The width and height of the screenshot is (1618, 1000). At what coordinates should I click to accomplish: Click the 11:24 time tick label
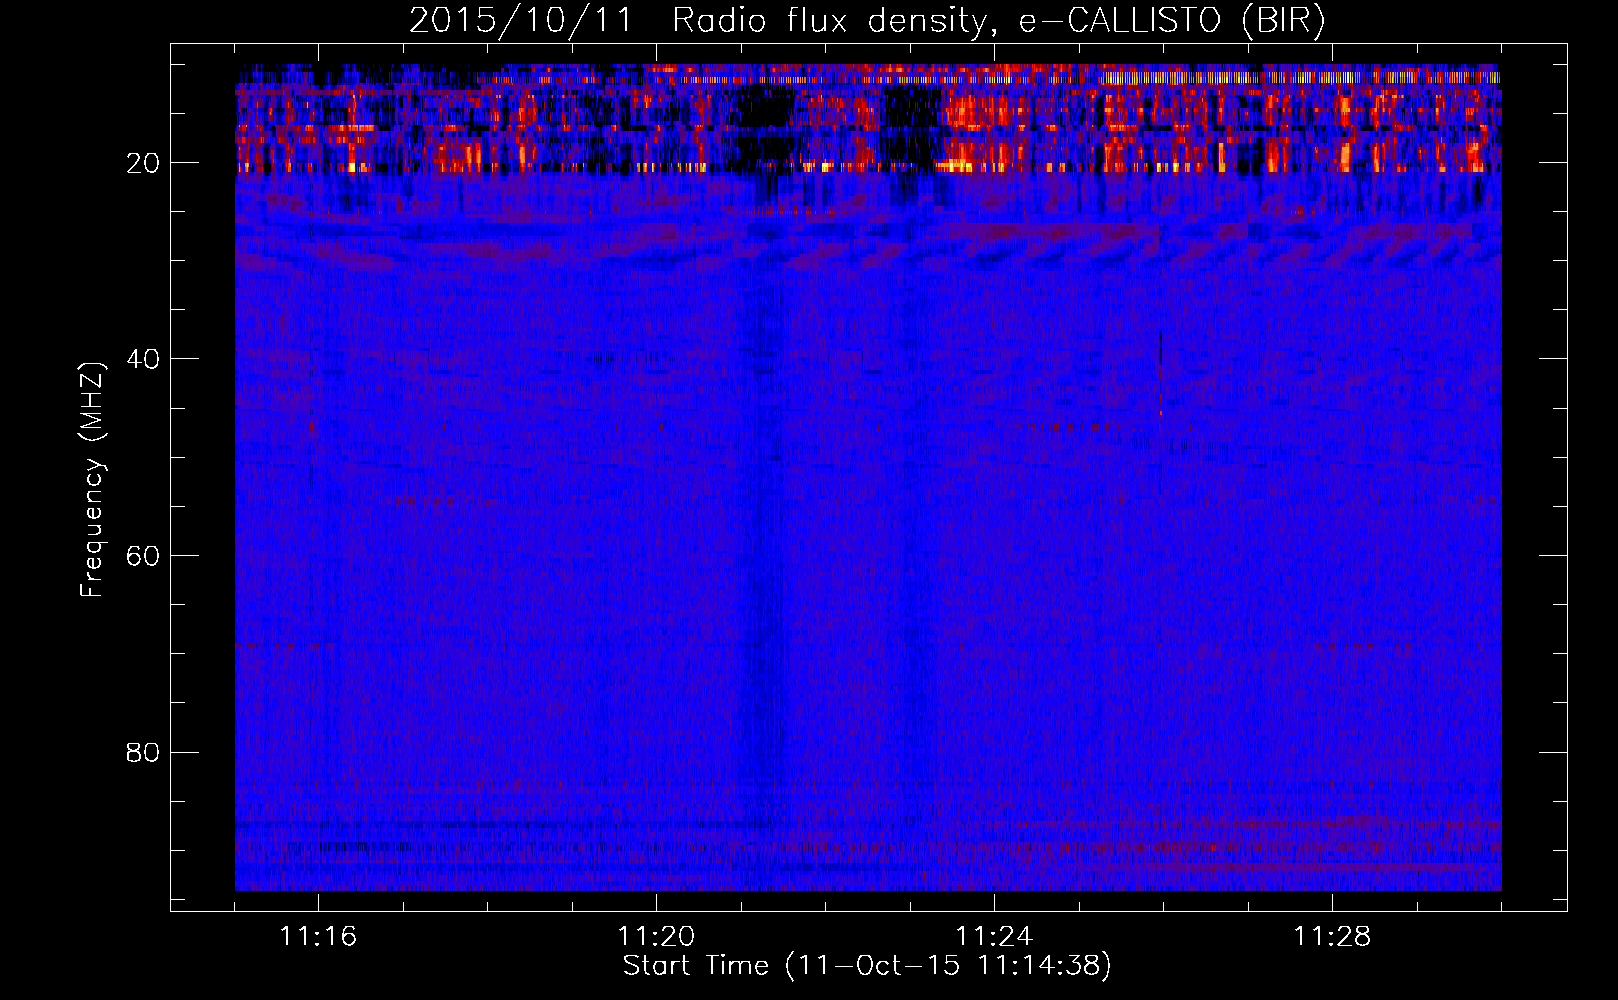994,937
